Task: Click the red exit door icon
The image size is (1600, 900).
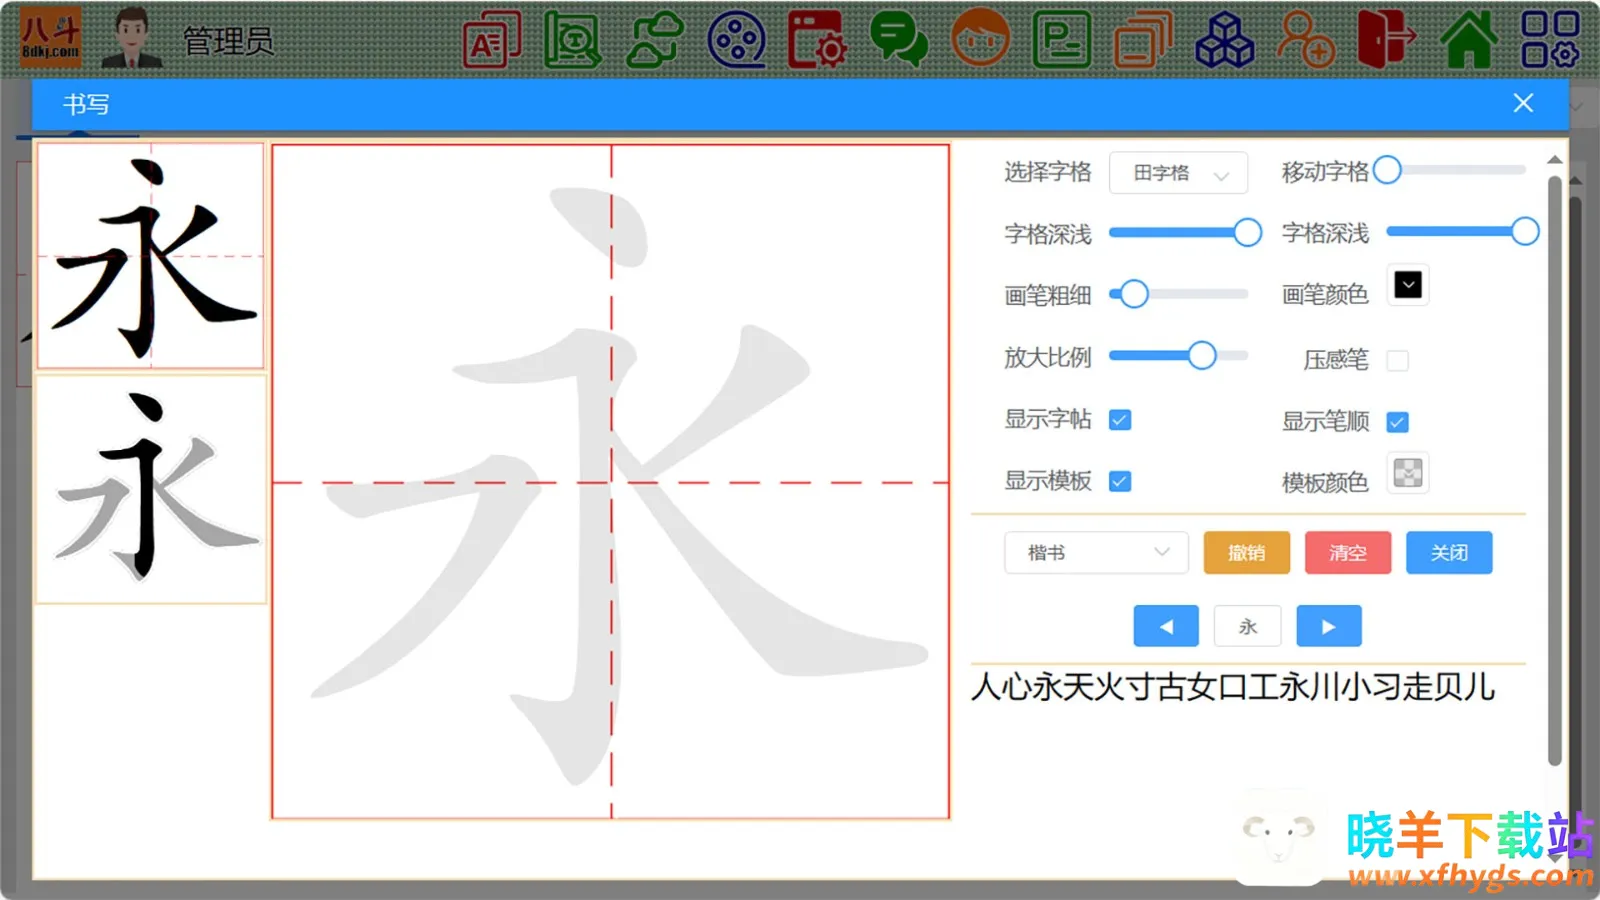Action: [1386, 40]
